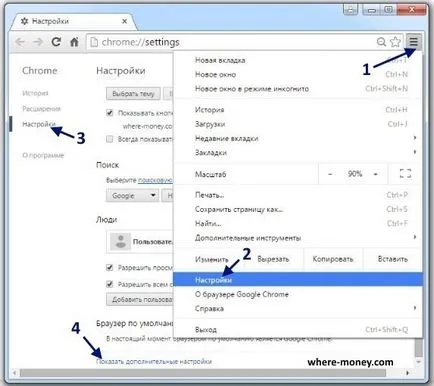Bookmark this page with the star icon

[395, 42]
